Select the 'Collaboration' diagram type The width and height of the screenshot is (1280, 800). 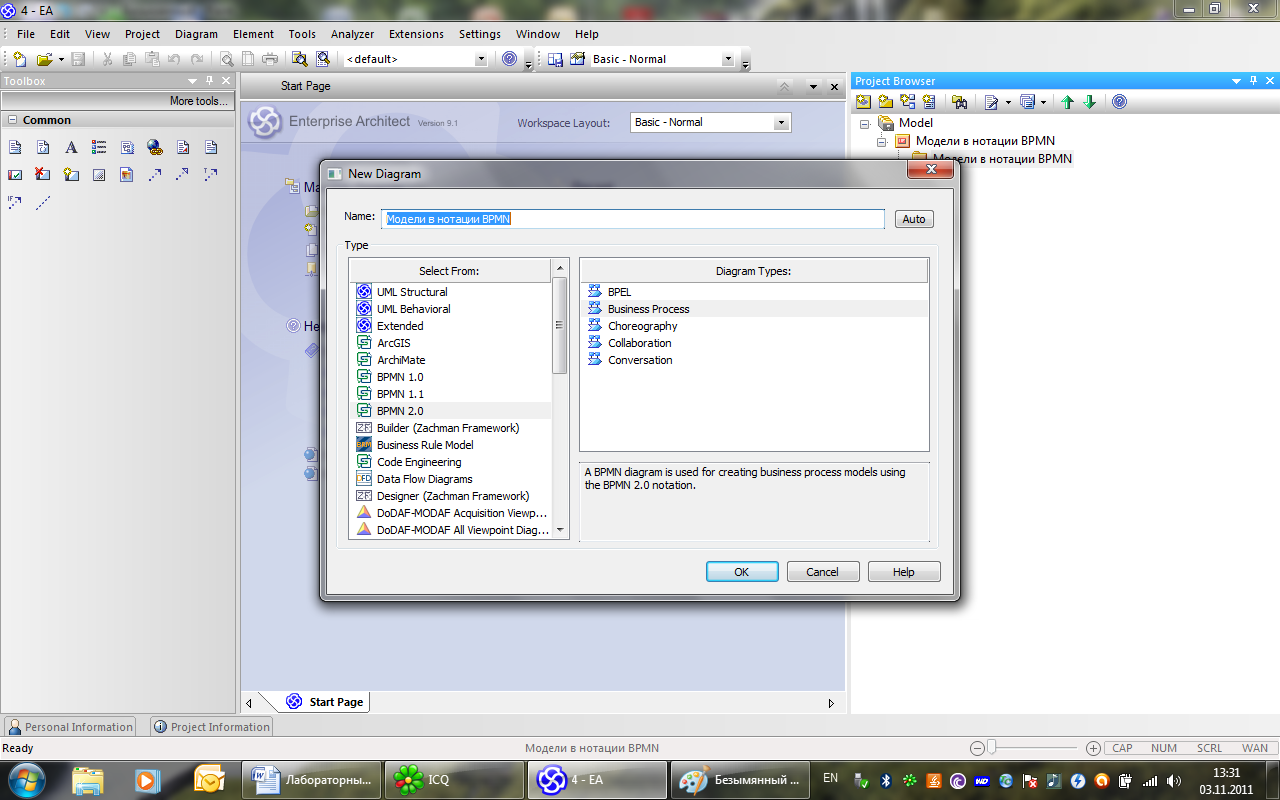point(640,343)
